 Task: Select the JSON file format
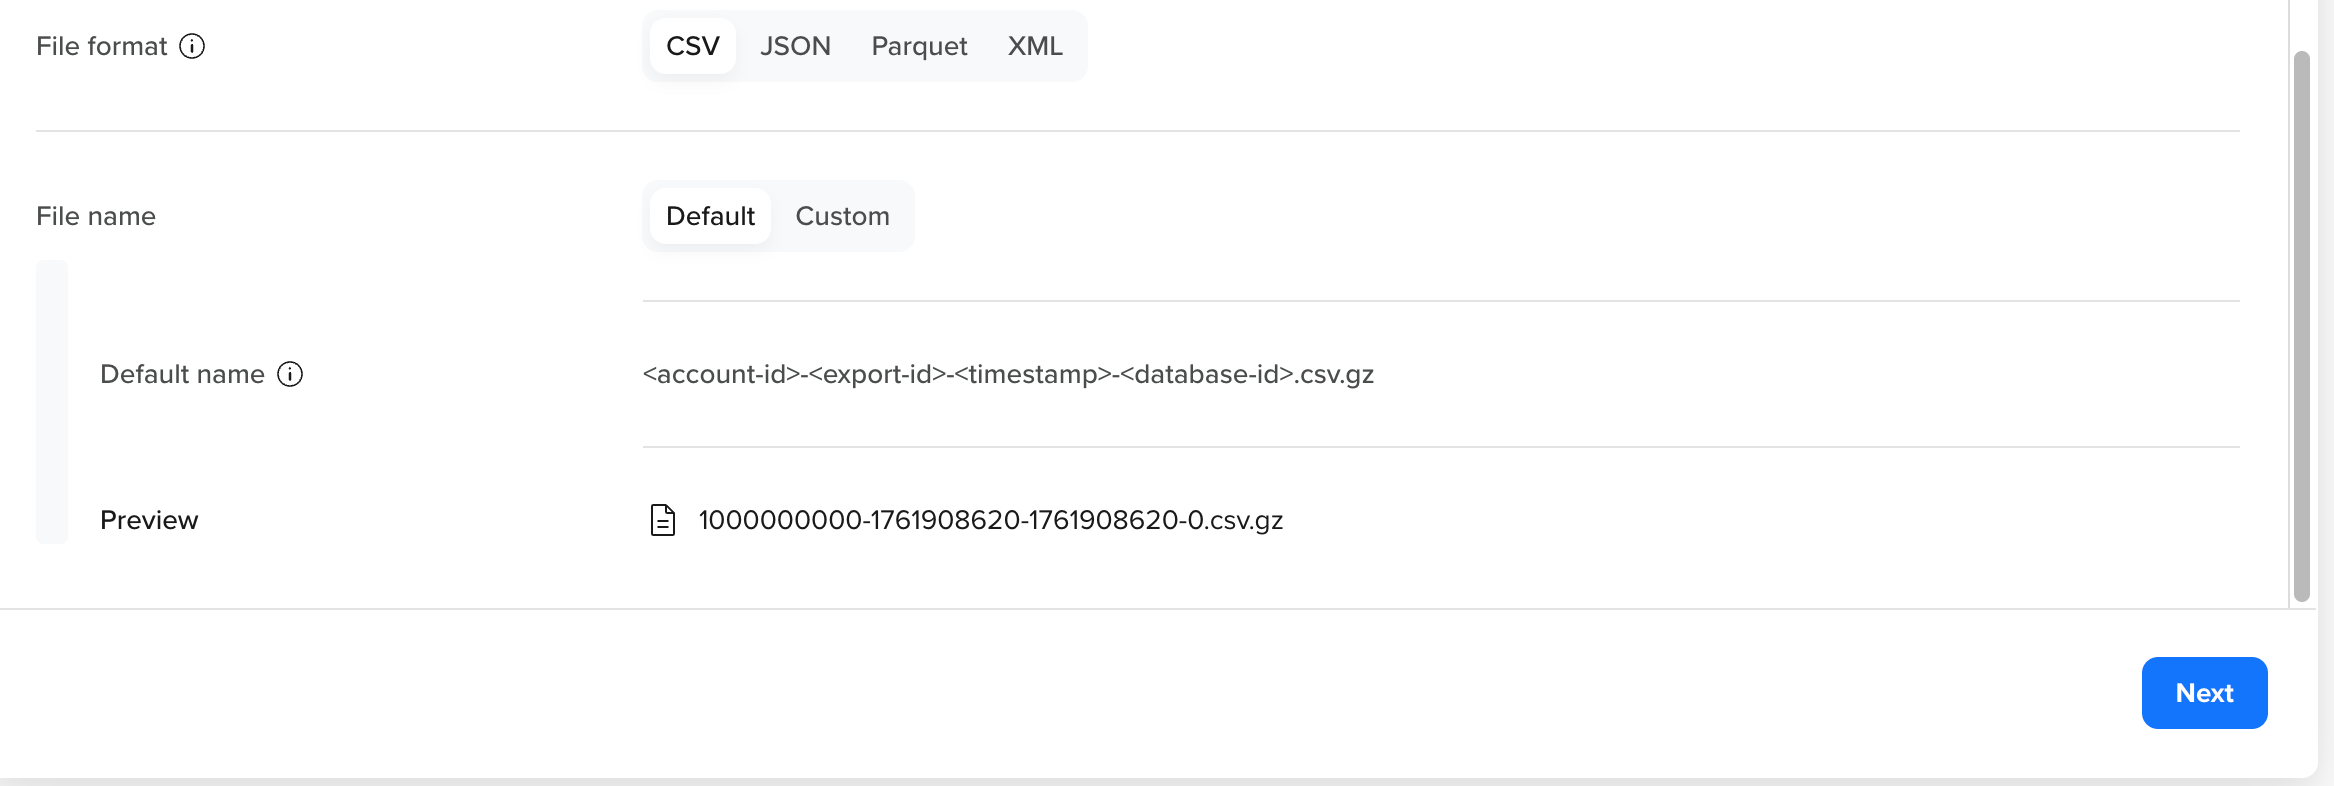pyautogui.click(x=795, y=46)
